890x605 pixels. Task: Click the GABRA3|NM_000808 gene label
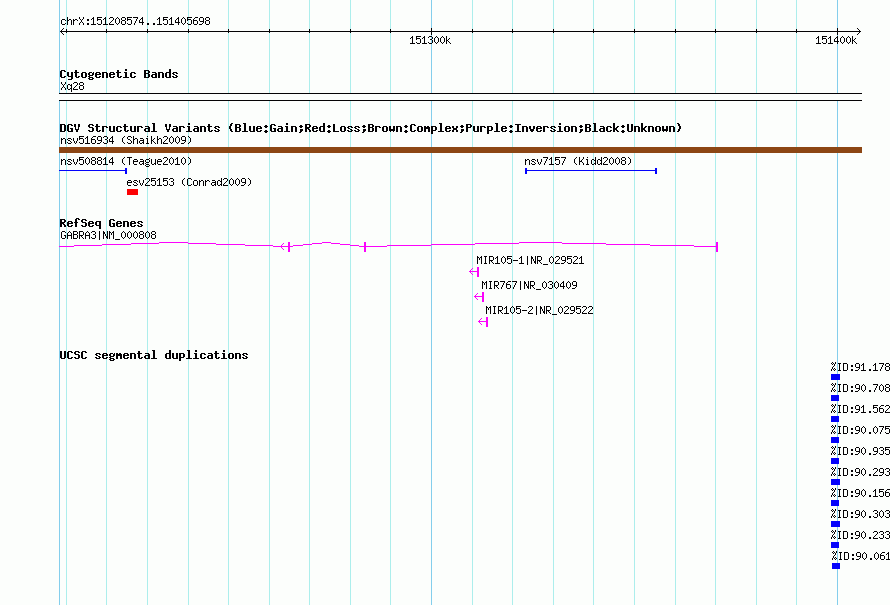coord(108,235)
